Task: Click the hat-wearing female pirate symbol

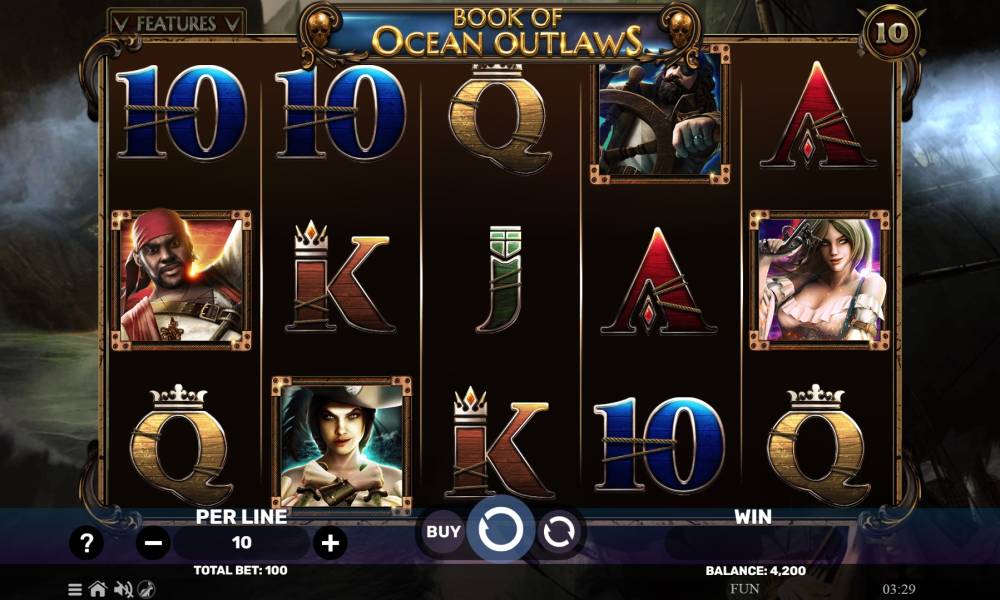Action: click(x=341, y=444)
